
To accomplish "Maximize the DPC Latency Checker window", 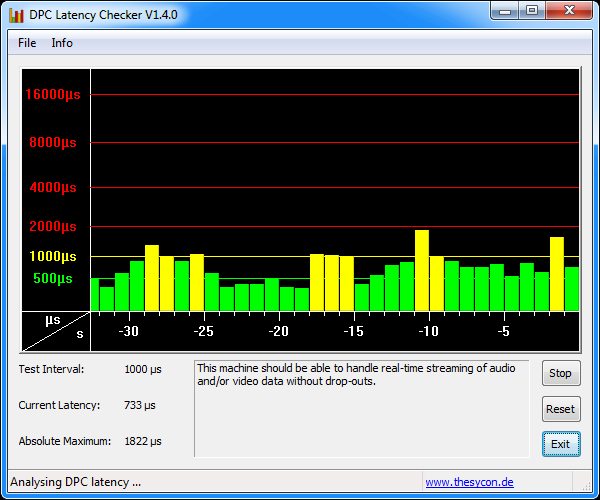I will coord(532,11).
